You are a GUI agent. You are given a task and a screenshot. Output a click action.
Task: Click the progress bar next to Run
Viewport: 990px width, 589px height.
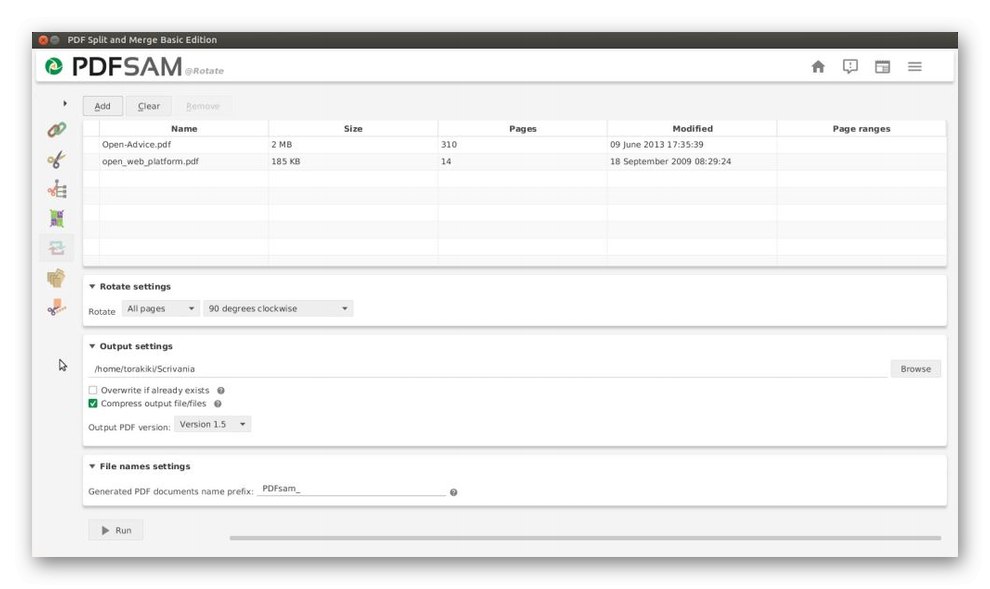coord(585,538)
